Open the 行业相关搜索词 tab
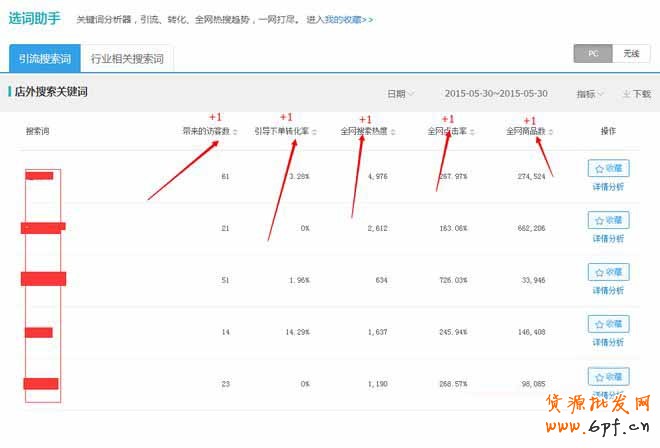The image size is (660, 448). pyautogui.click(x=126, y=59)
